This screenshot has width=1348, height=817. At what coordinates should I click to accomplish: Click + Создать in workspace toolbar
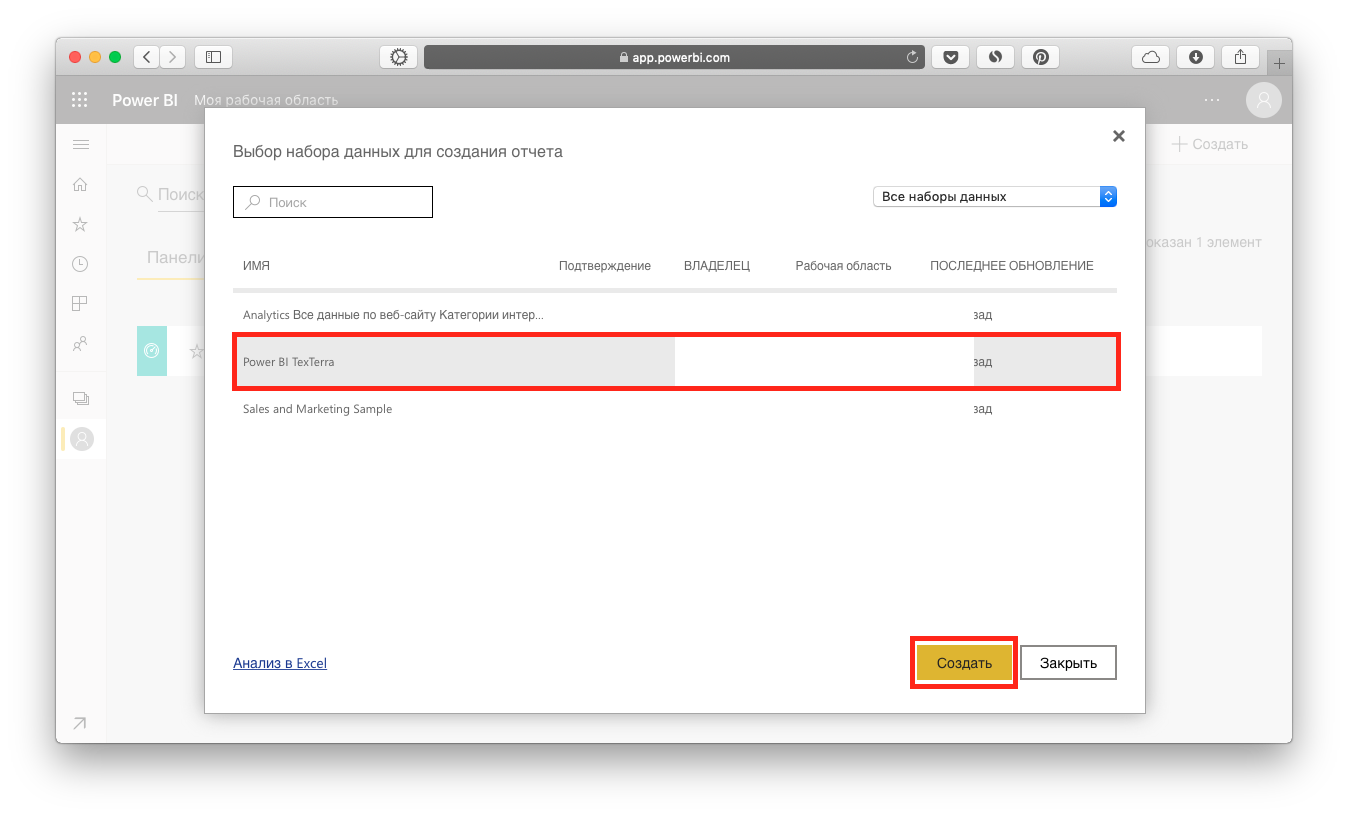[1210, 144]
